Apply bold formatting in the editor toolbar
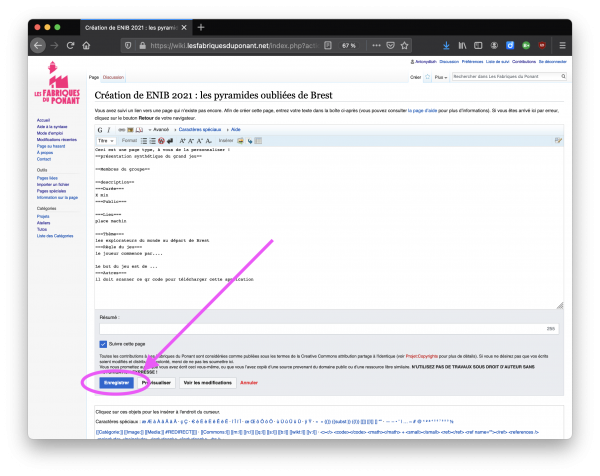This screenshot has height=476, width=600. [x=100, y=130]
